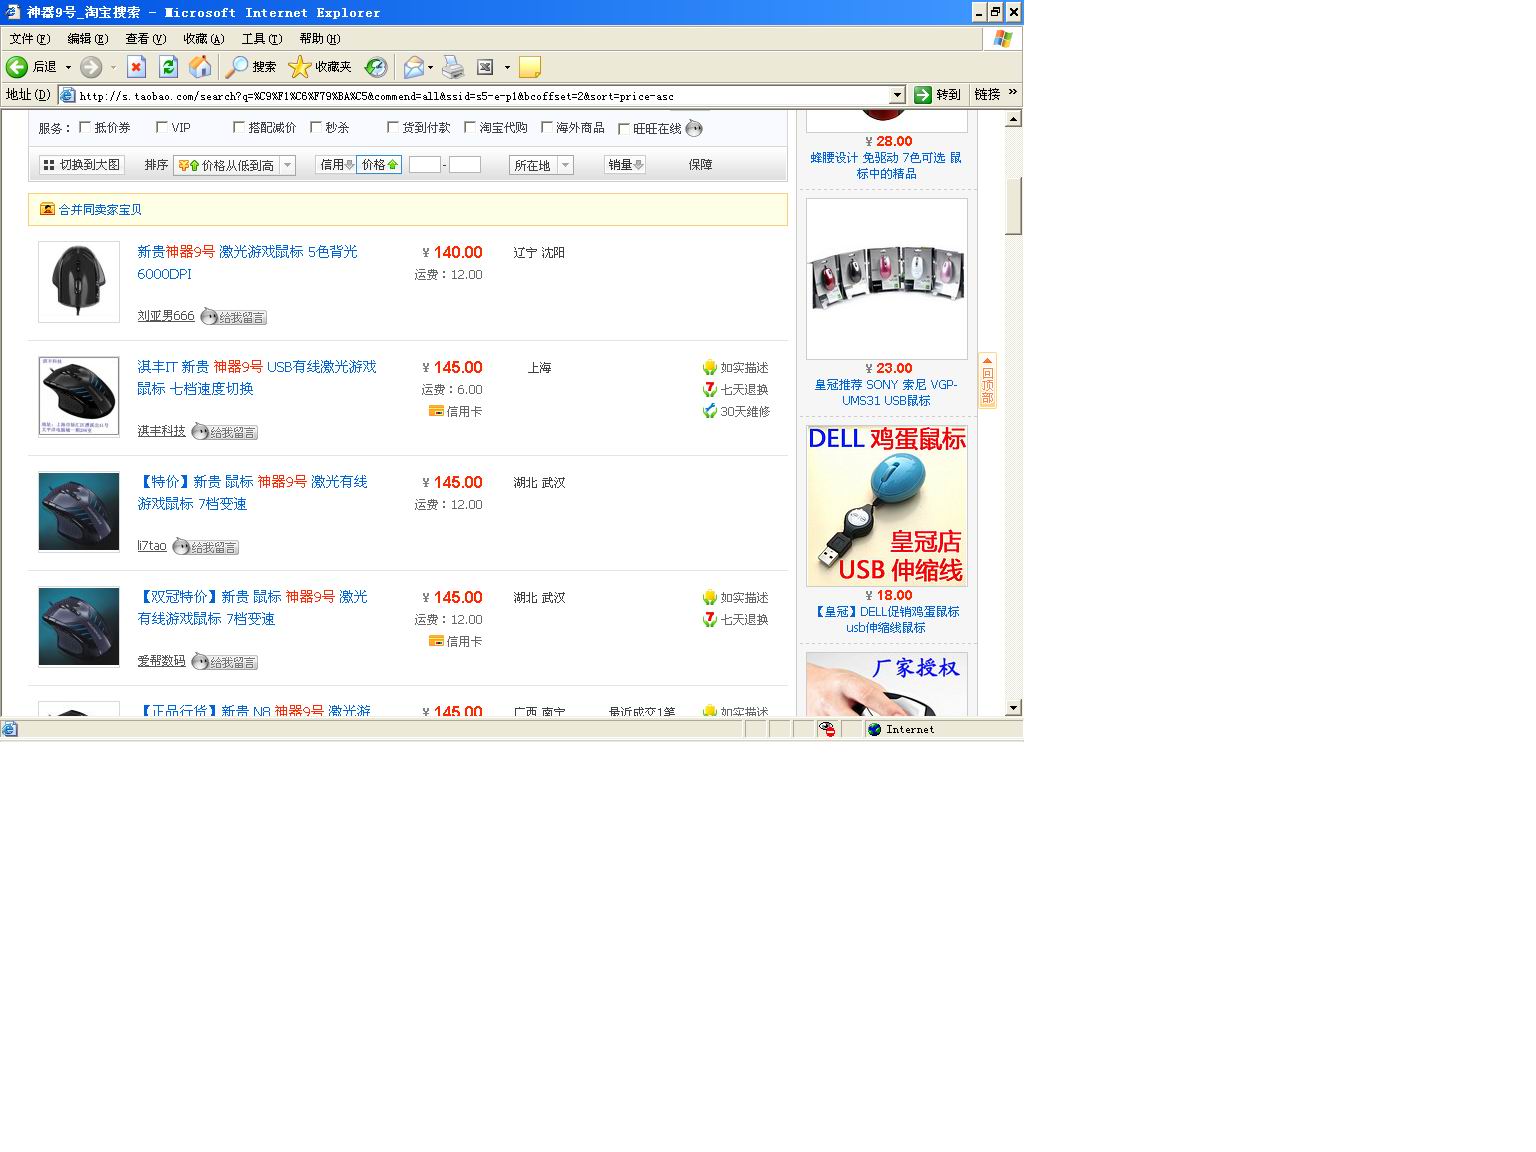Open the History clock icon

376,67
